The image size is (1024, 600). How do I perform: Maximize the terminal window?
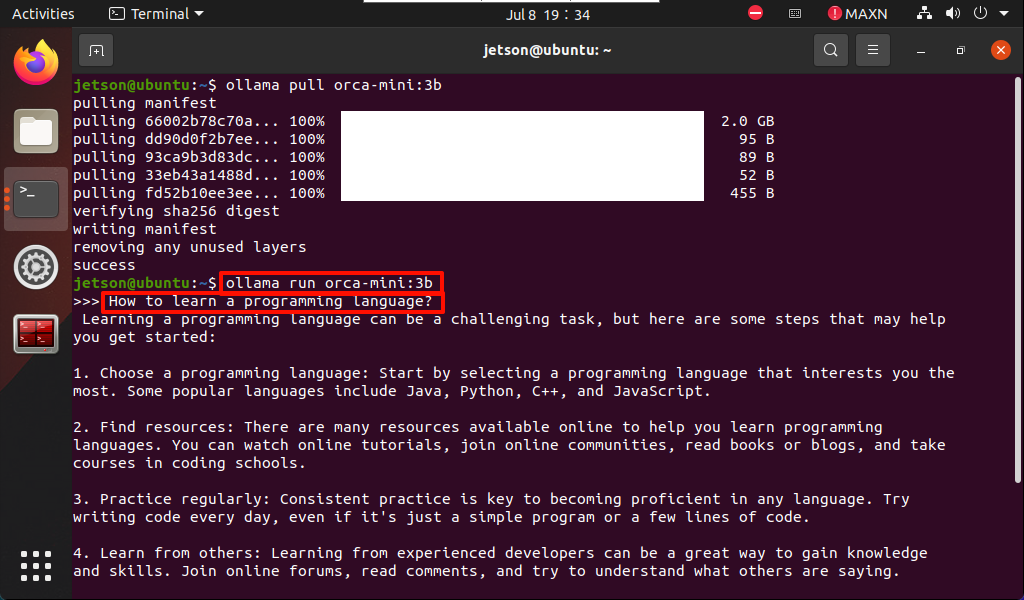960,50
